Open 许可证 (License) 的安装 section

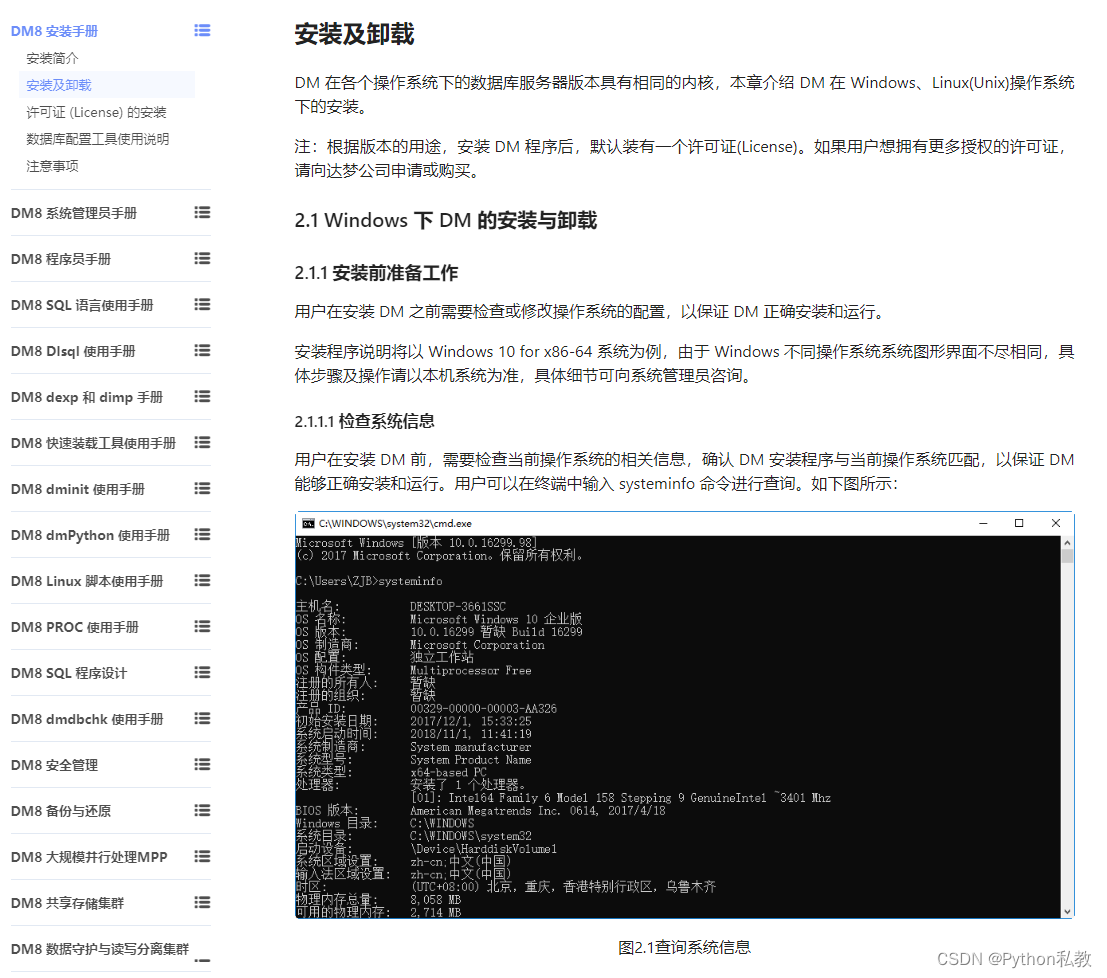[96, 112]
